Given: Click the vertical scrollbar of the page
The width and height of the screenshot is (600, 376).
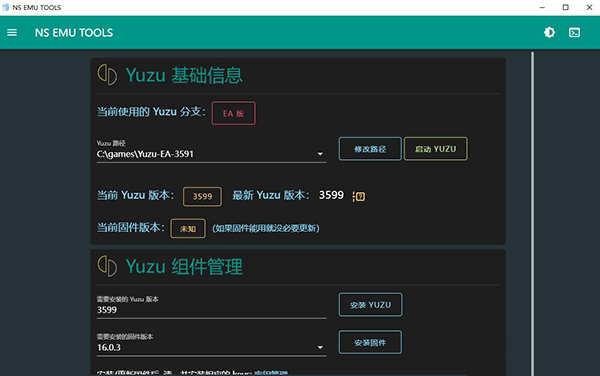Looking at the screenshot, I should pyautogui.click(x=532, y=213).
